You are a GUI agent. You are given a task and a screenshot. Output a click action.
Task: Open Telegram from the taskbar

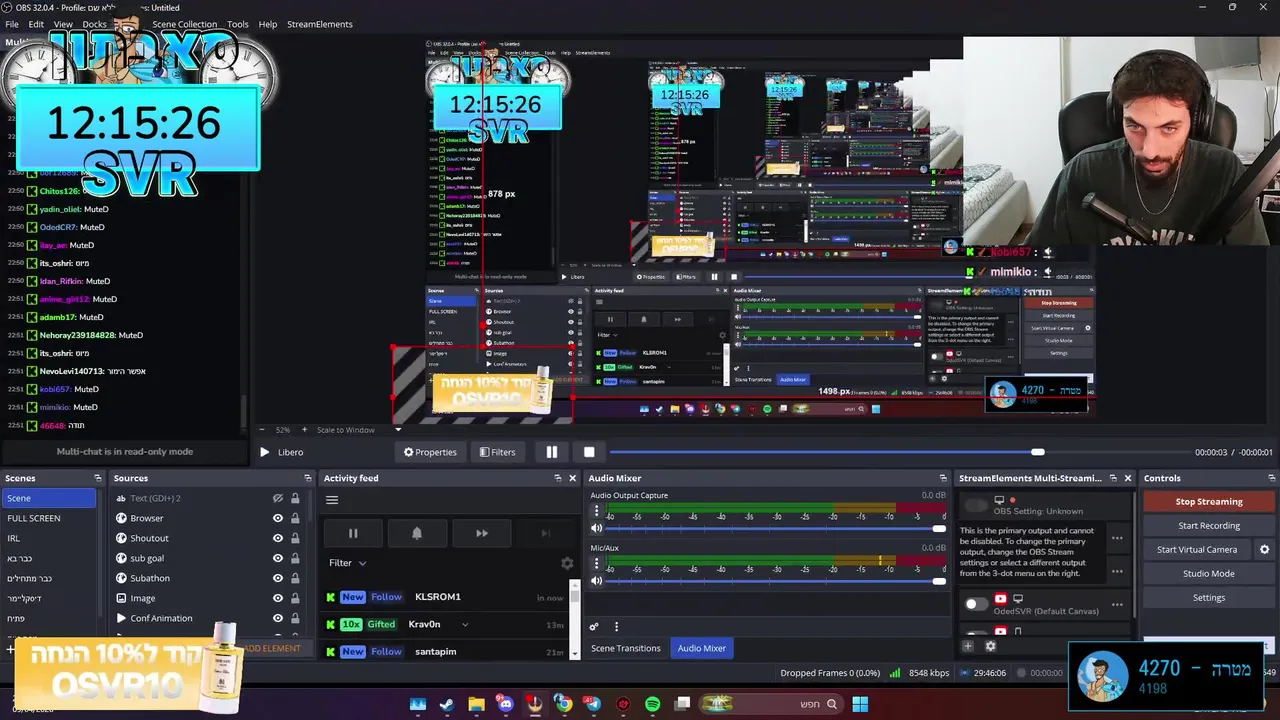click(593, 704)
